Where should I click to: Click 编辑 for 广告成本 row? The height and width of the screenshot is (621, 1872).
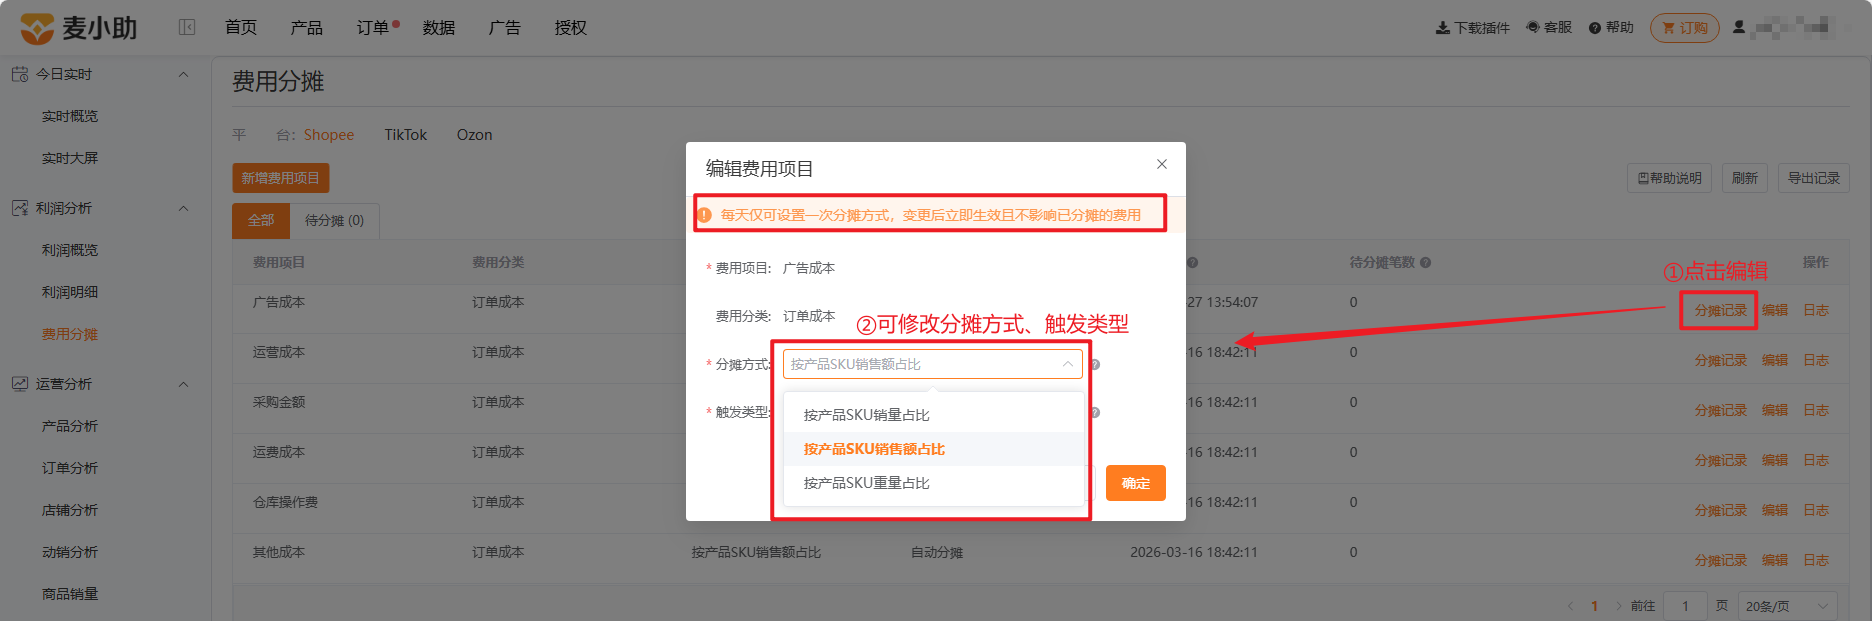tap(1775, 311)
